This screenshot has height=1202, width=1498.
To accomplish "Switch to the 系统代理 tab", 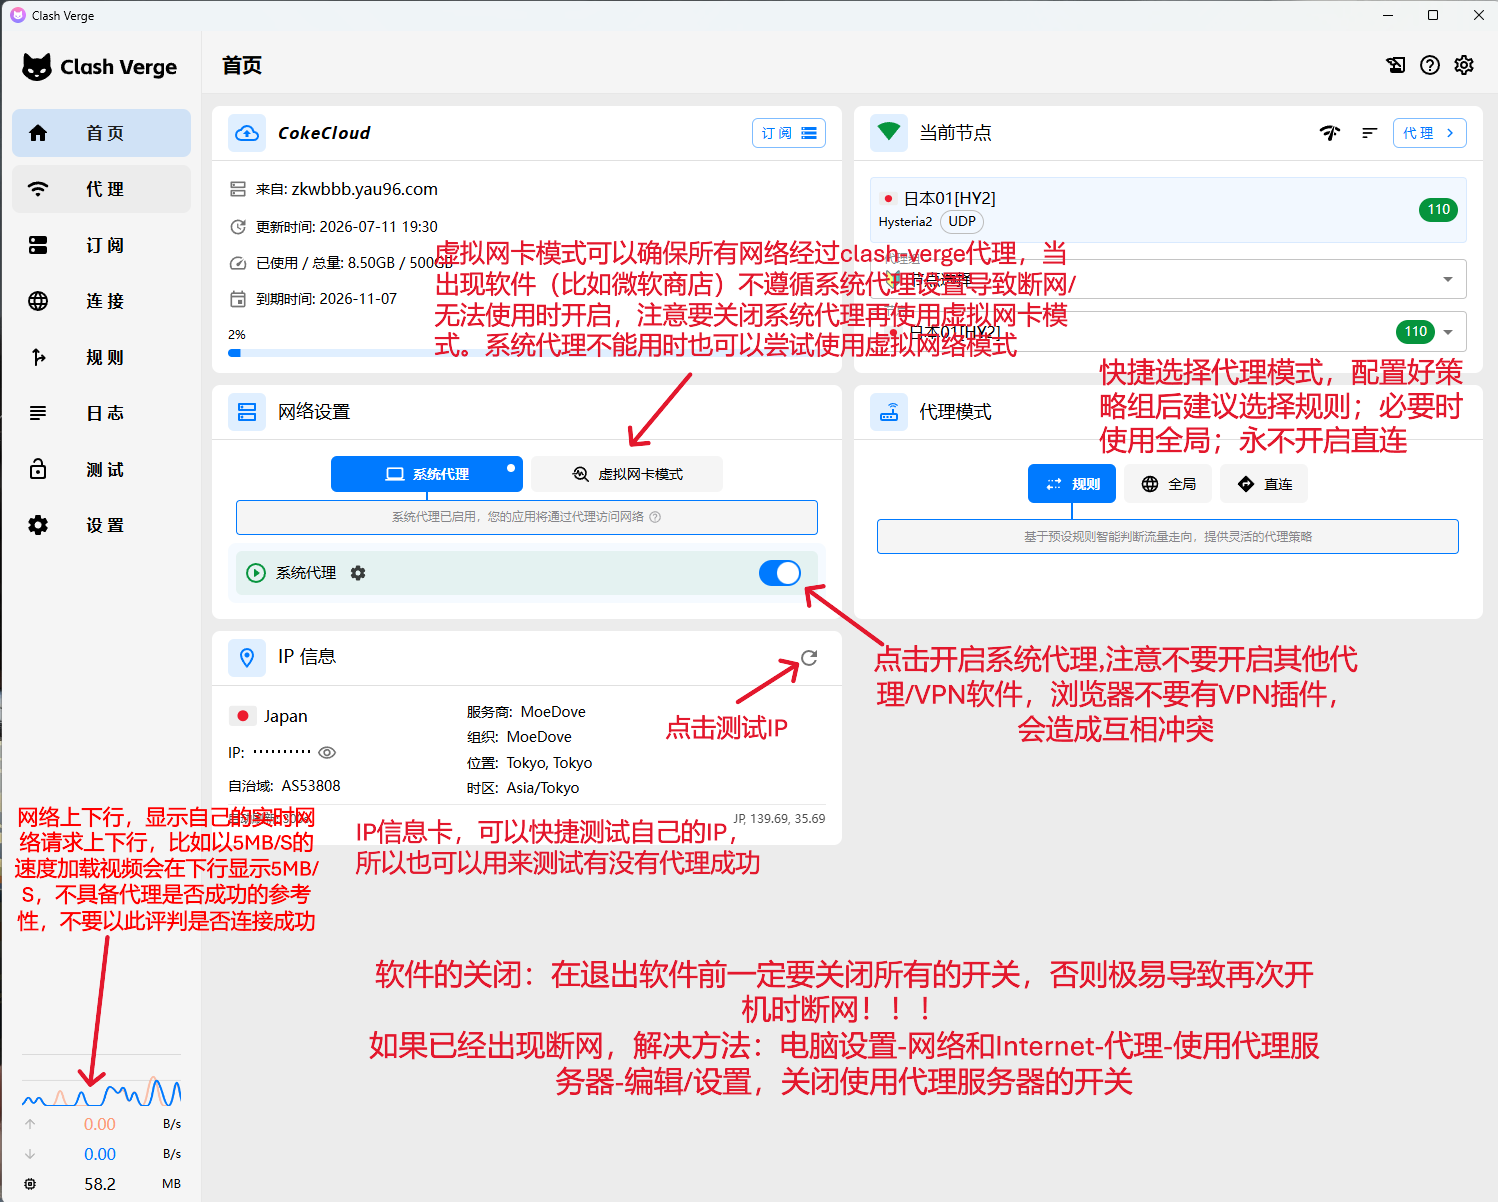I will pos(427,474).
